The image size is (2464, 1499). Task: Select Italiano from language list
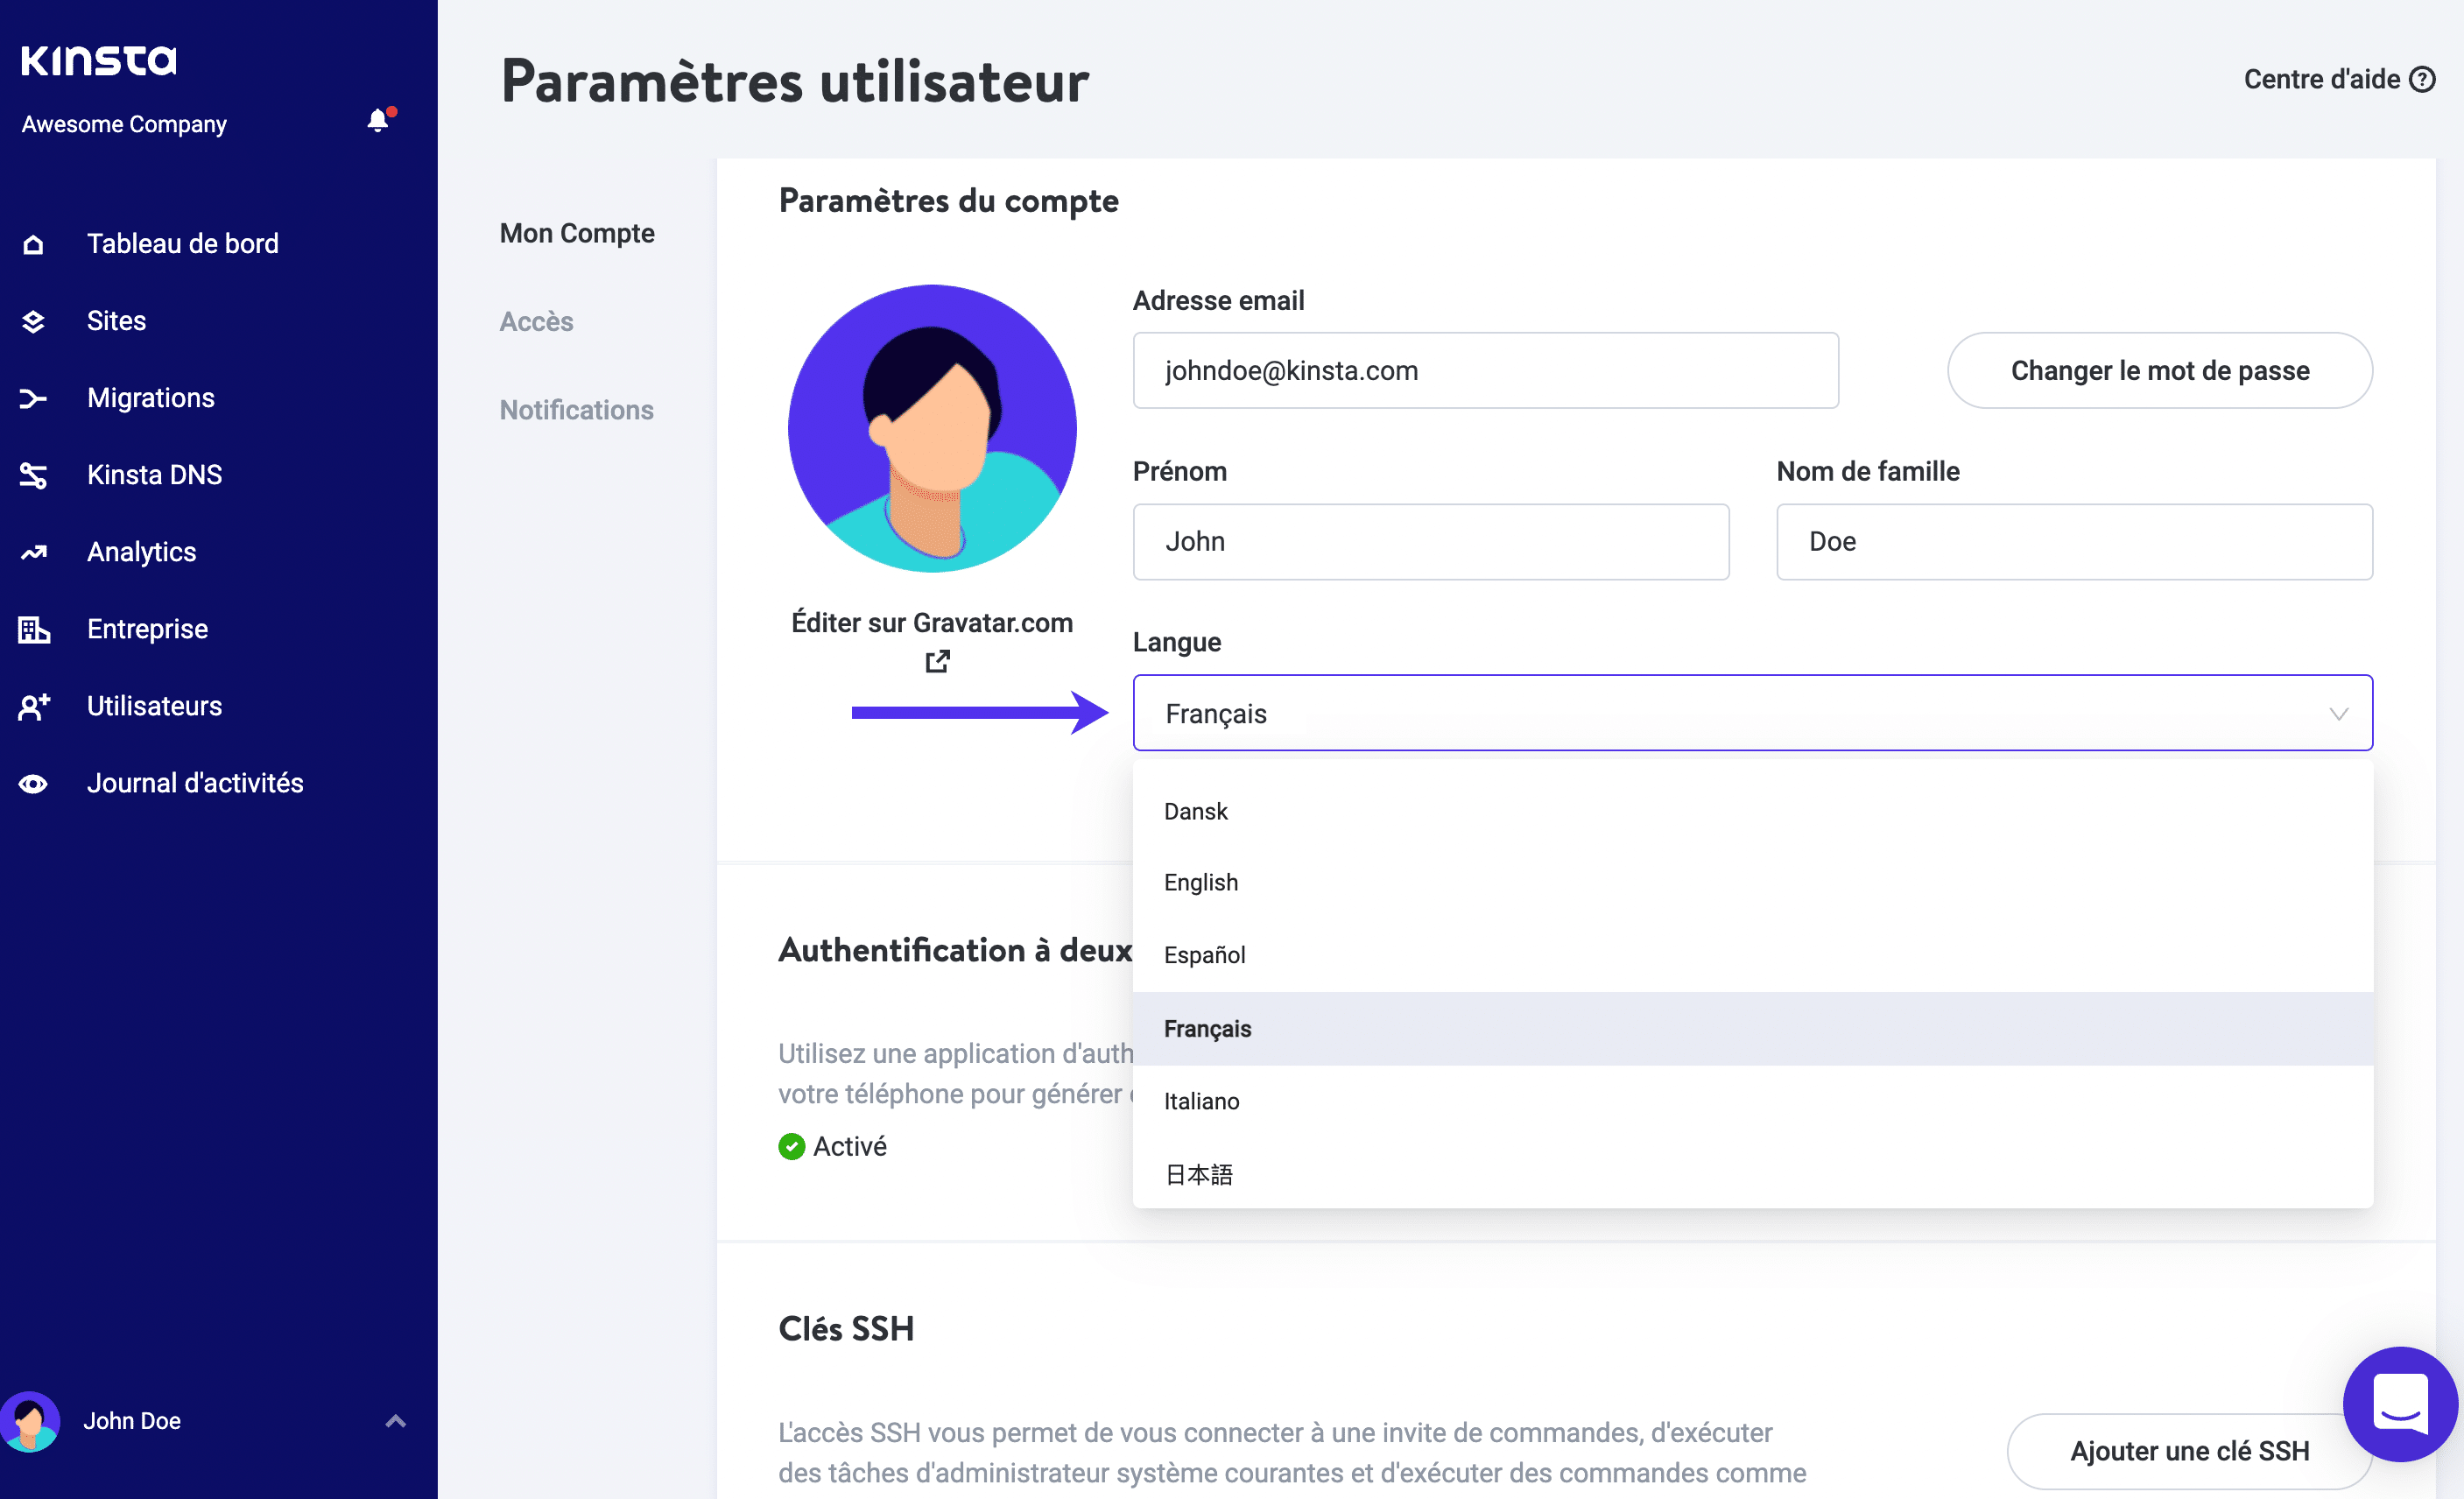pos(1202,1100)
